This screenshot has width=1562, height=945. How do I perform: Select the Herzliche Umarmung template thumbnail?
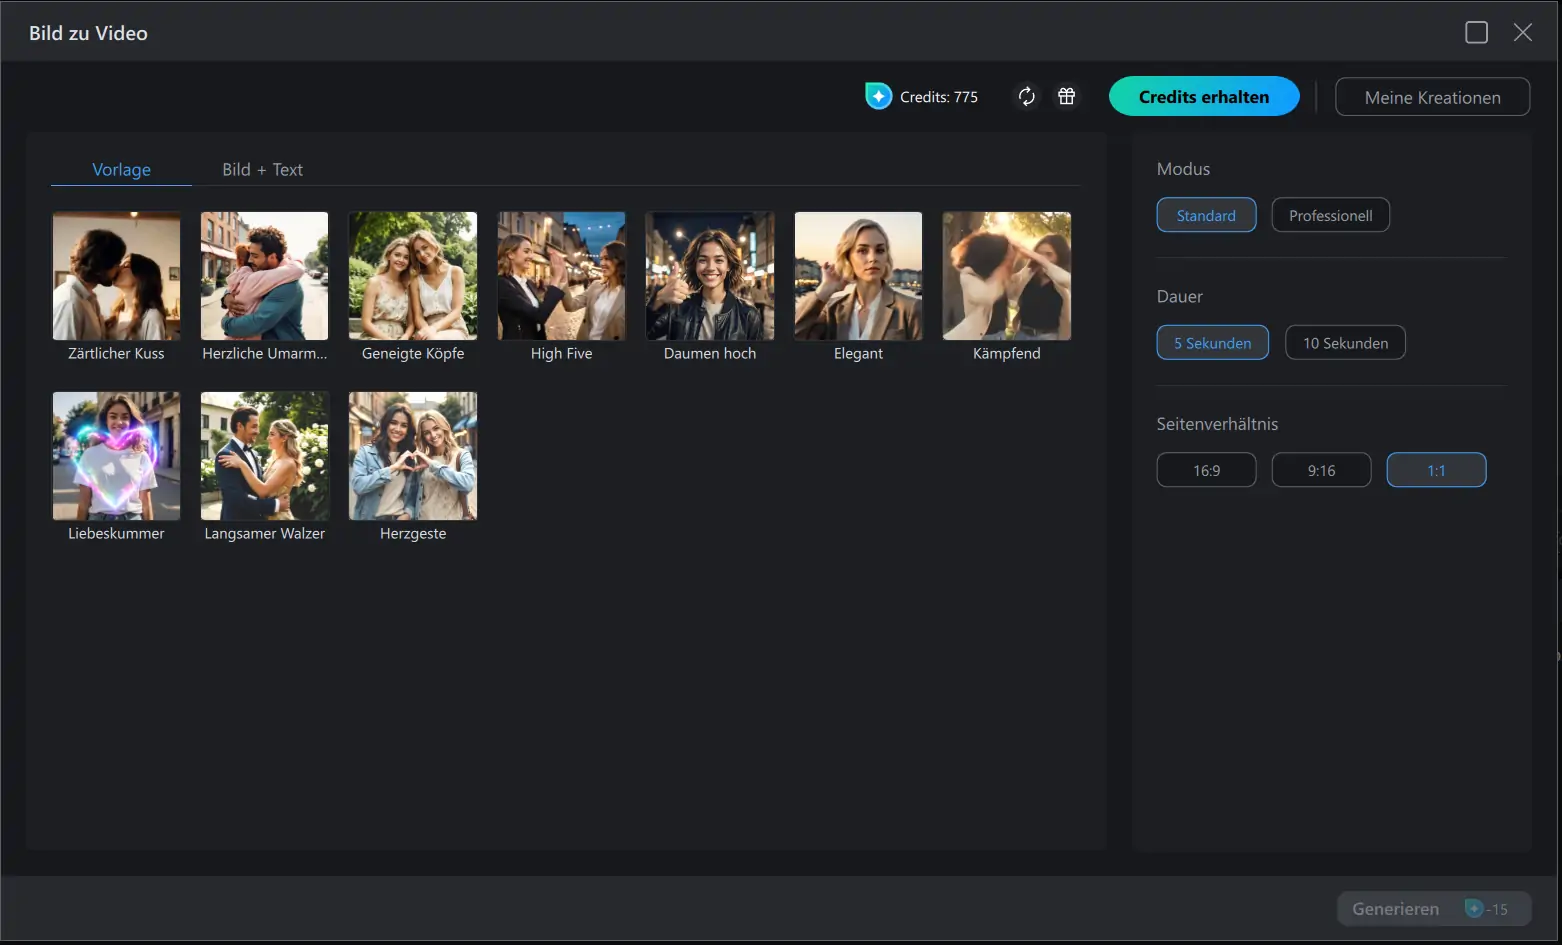tap(264, 276)
